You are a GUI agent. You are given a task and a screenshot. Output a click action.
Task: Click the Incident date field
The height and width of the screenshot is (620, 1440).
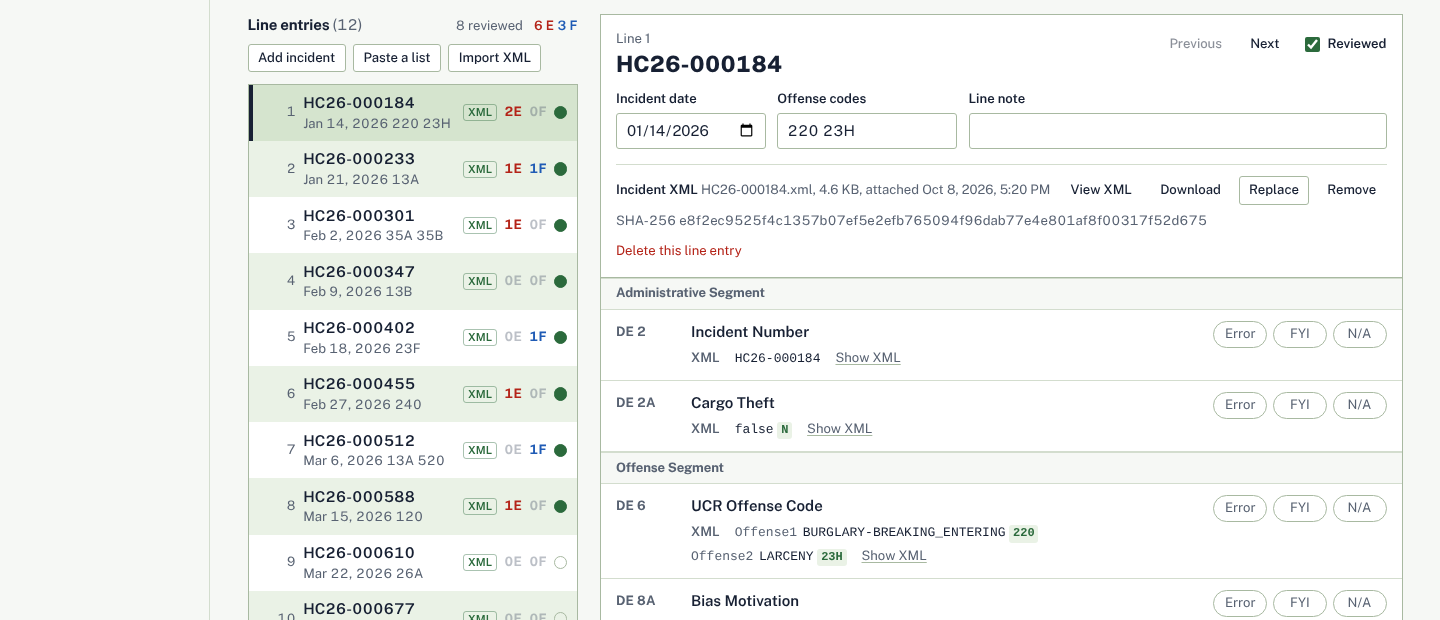691,131
